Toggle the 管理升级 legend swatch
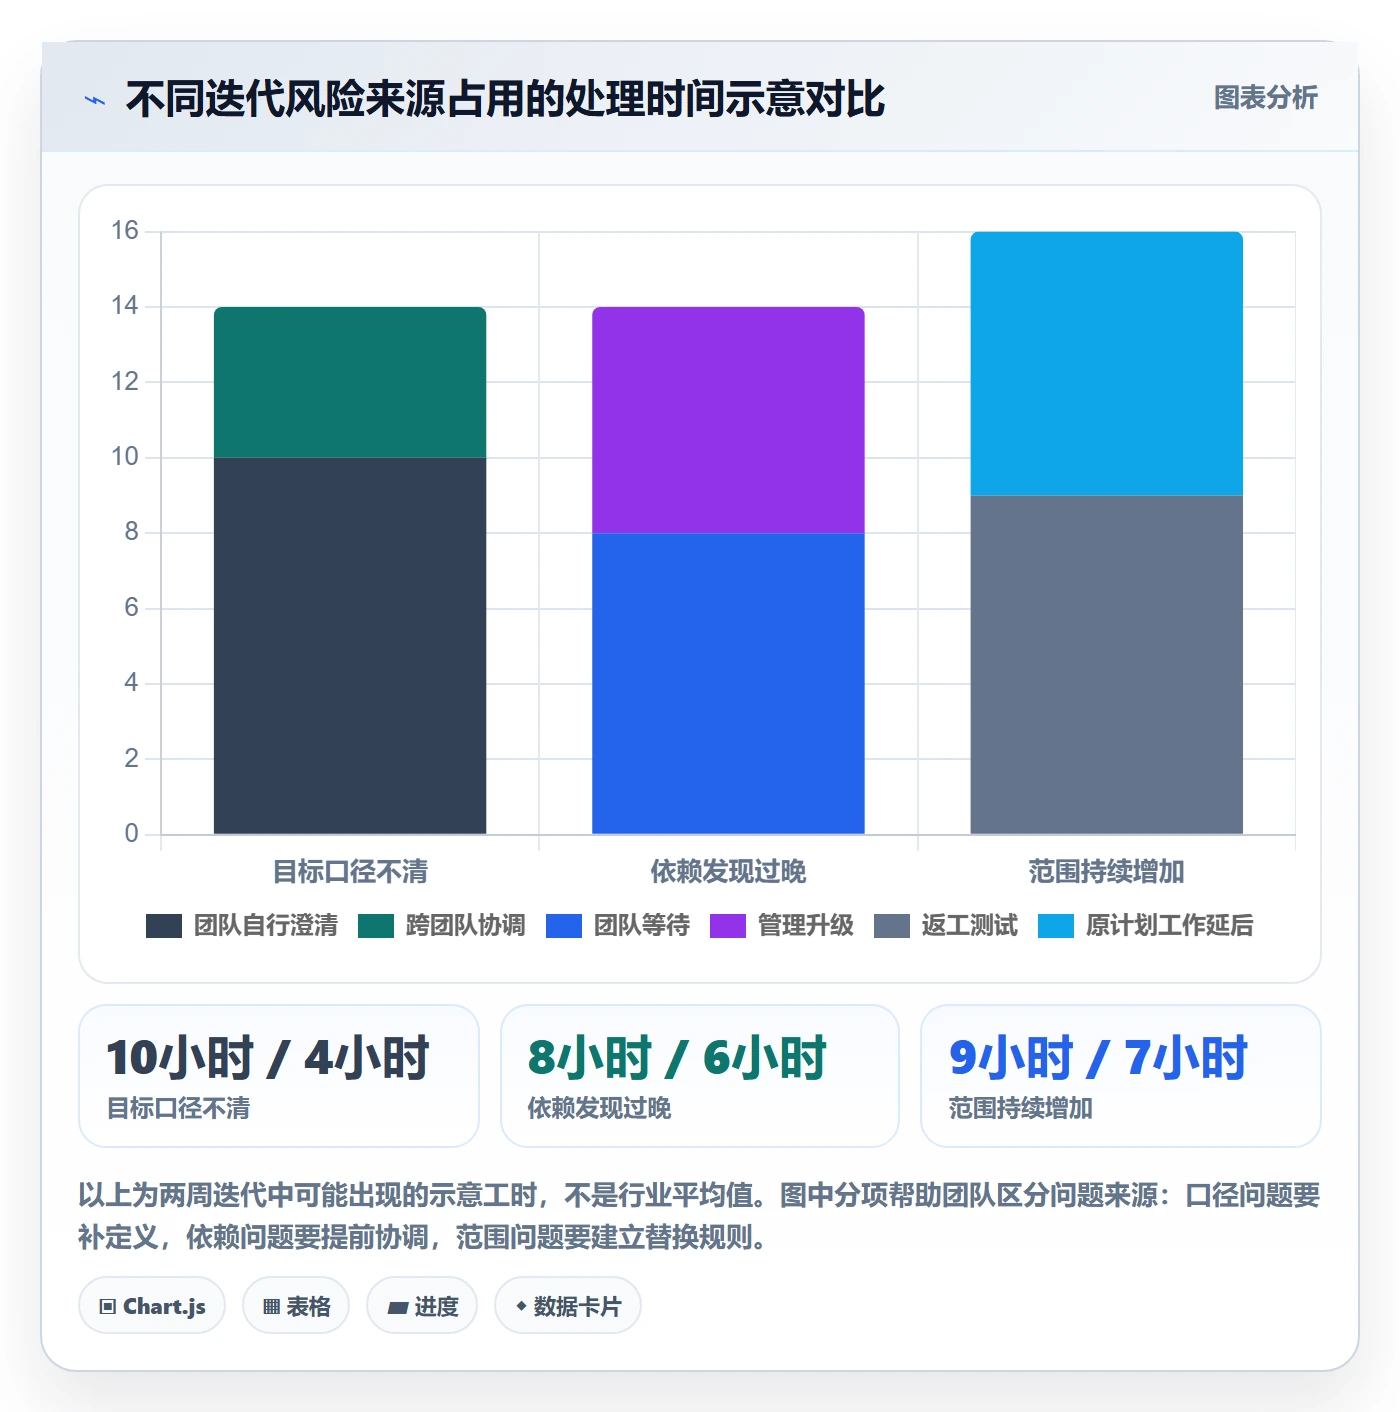This screenshot has width=1400, height=1412. pyautogui.click(x=728, y=926)
